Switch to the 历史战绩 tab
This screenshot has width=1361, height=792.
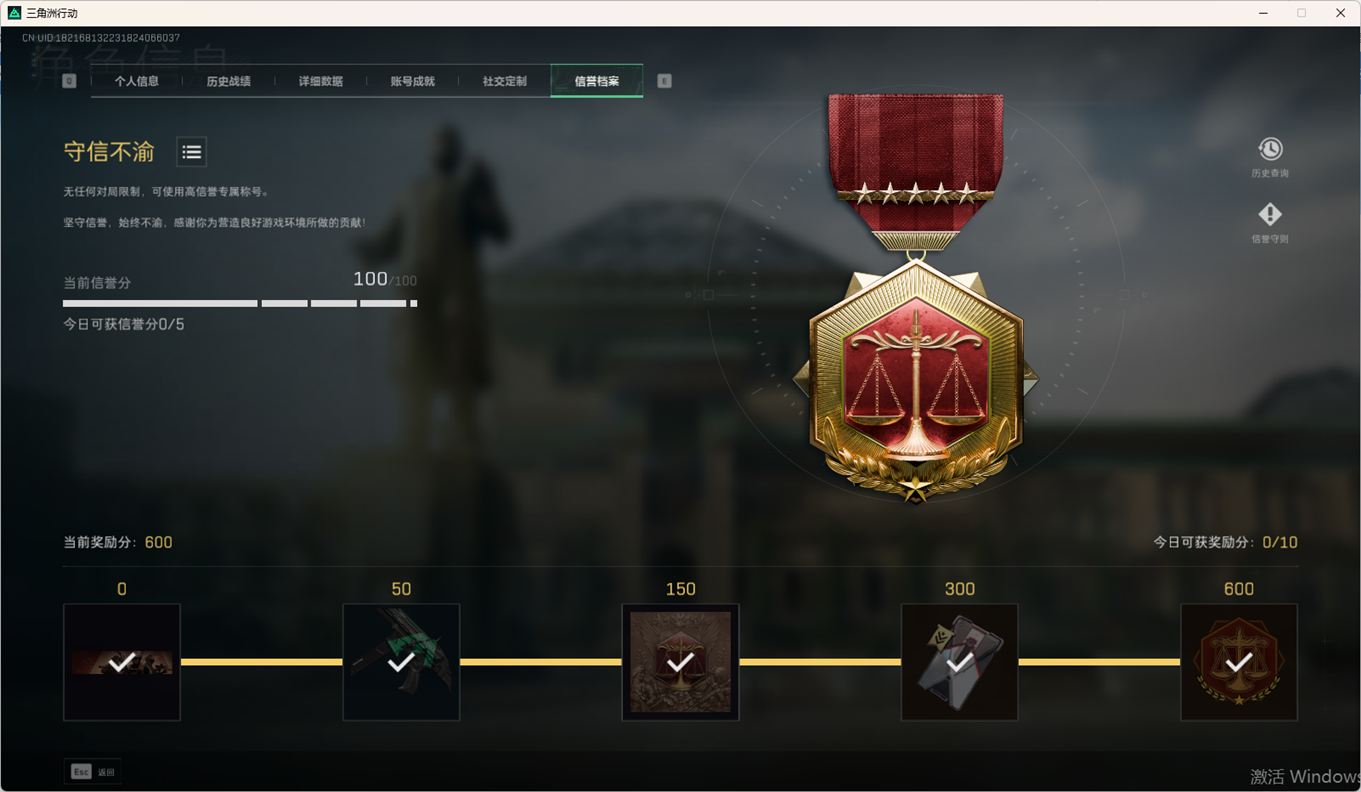(x=228, y=81)
